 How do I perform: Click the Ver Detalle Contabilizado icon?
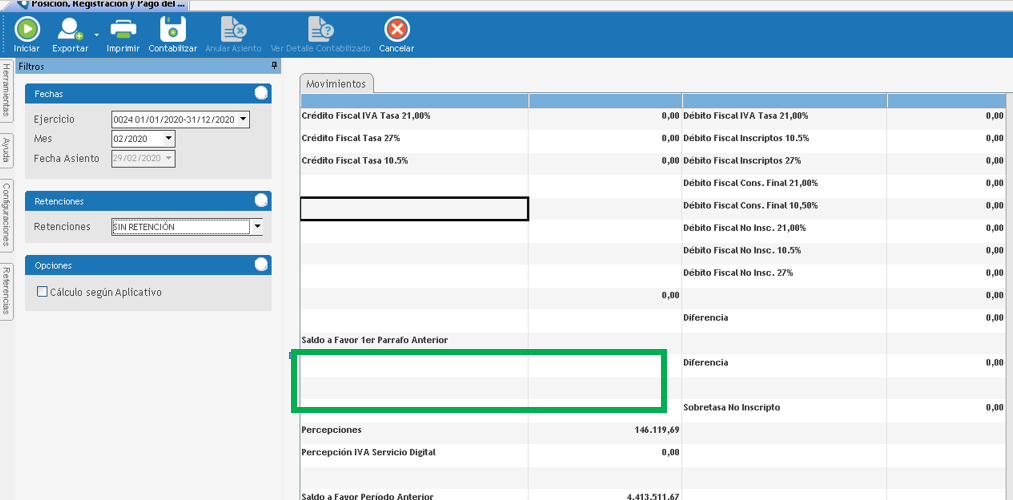(x=320, y=29)
